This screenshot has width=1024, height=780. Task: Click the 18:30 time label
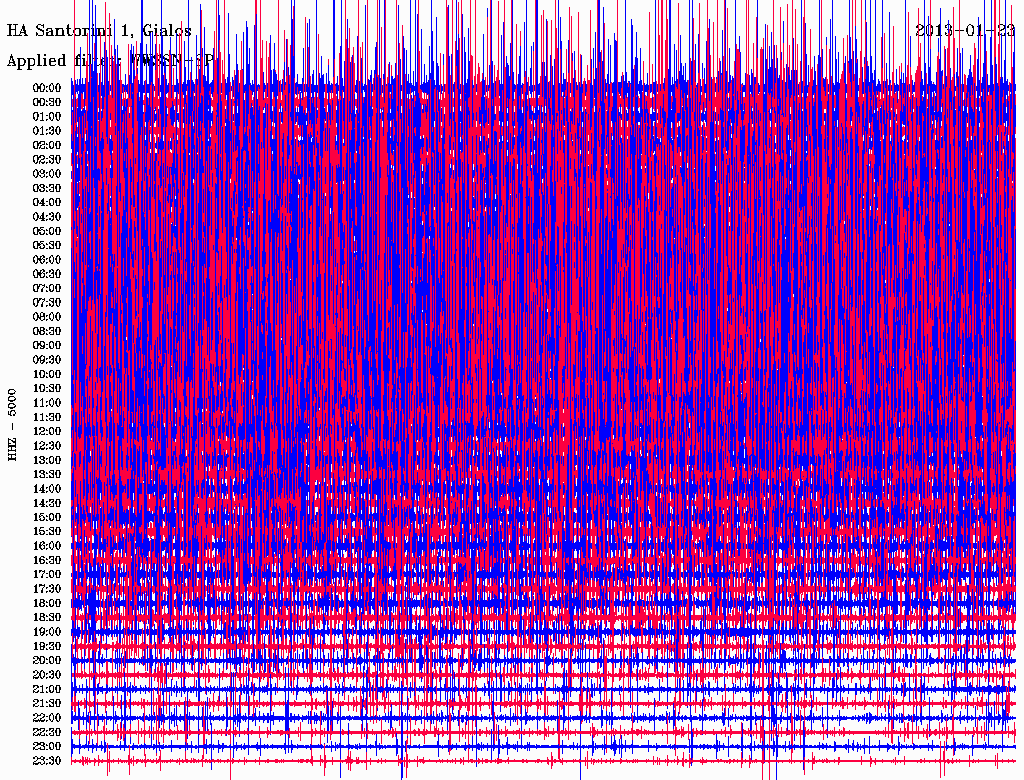47,617
